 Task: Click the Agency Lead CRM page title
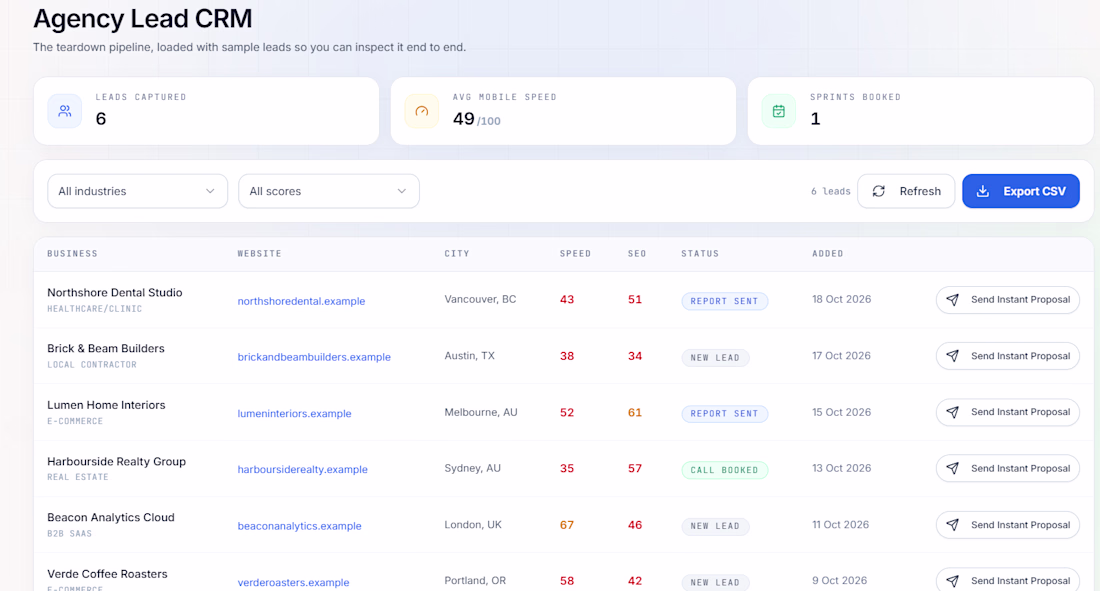tap(142, 19)
